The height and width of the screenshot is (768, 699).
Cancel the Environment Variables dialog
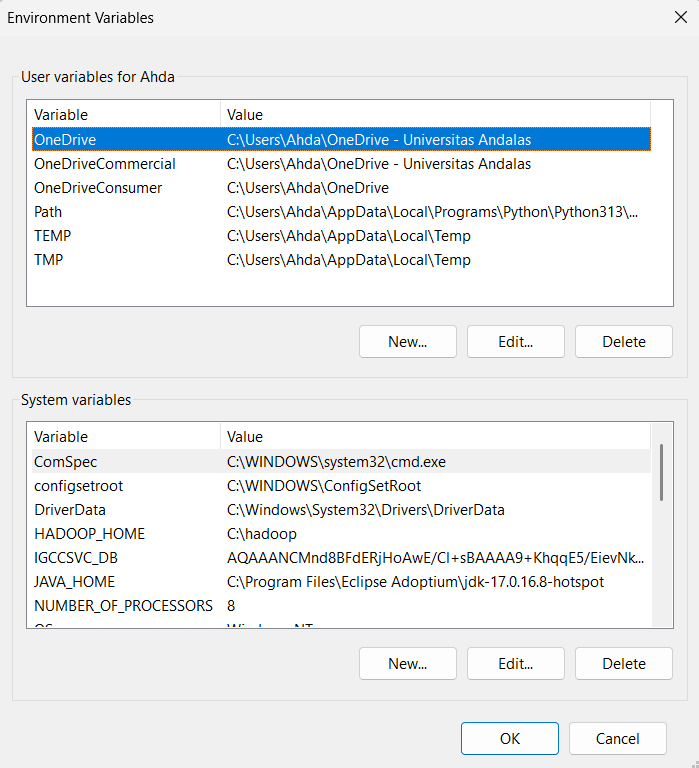[617, 739]
